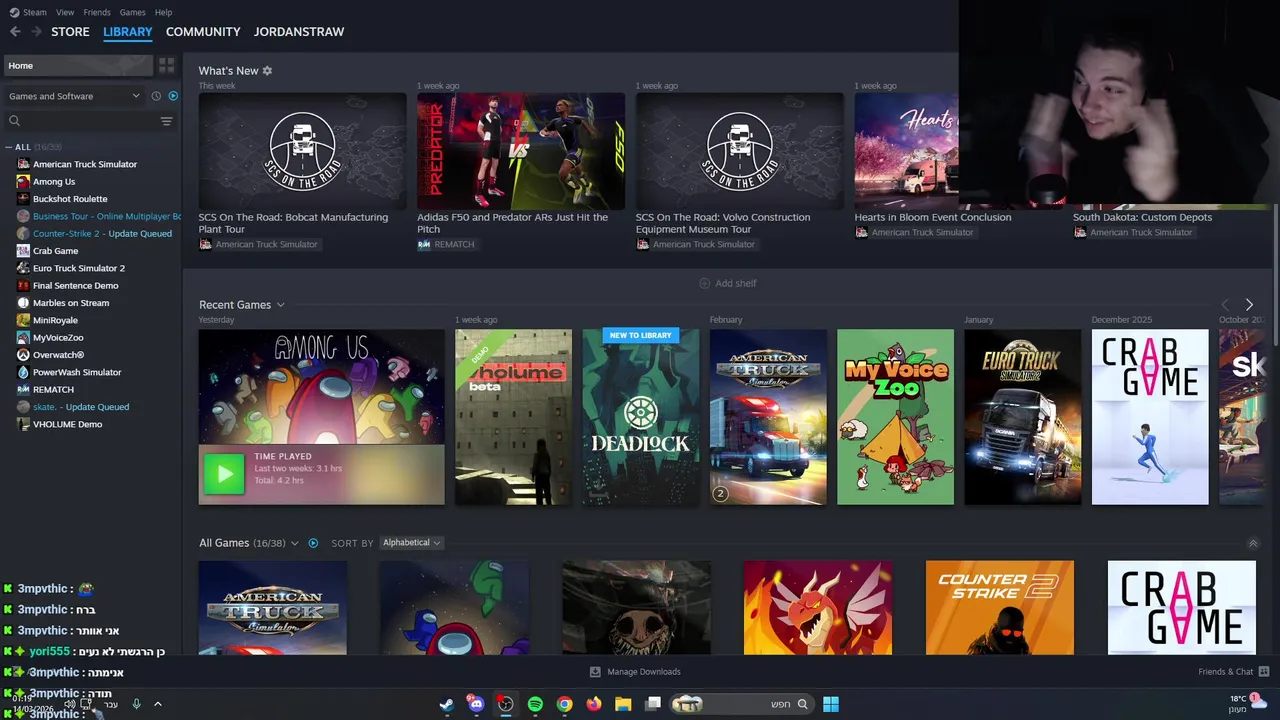Go back with the left arrow
1280x720 pixels.
tap(15, 32)
